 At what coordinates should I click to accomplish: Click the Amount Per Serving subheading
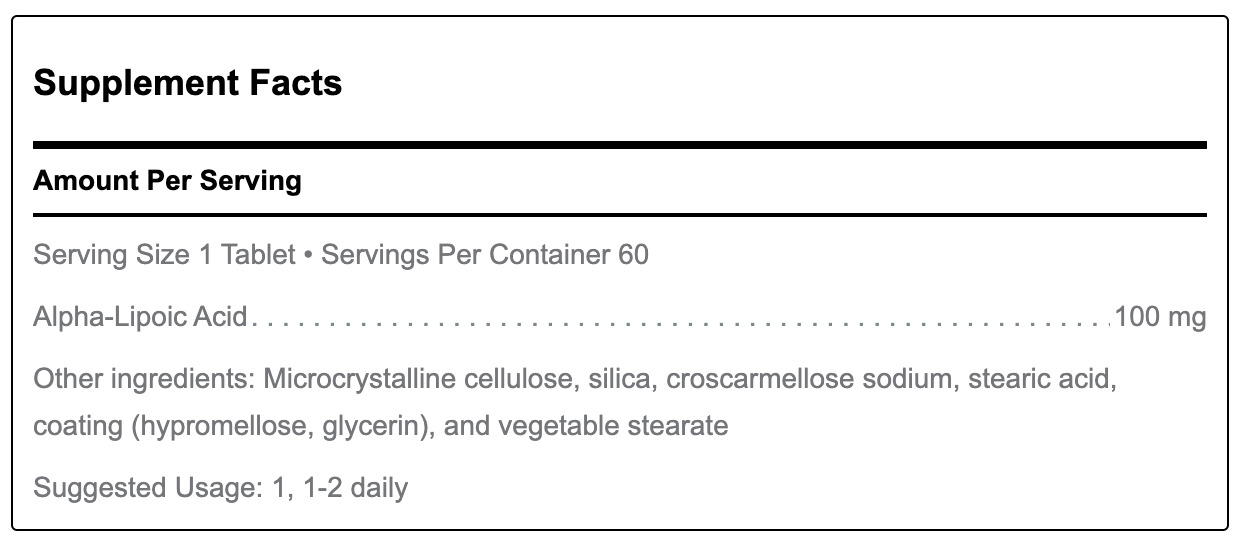tap(167, 181)
